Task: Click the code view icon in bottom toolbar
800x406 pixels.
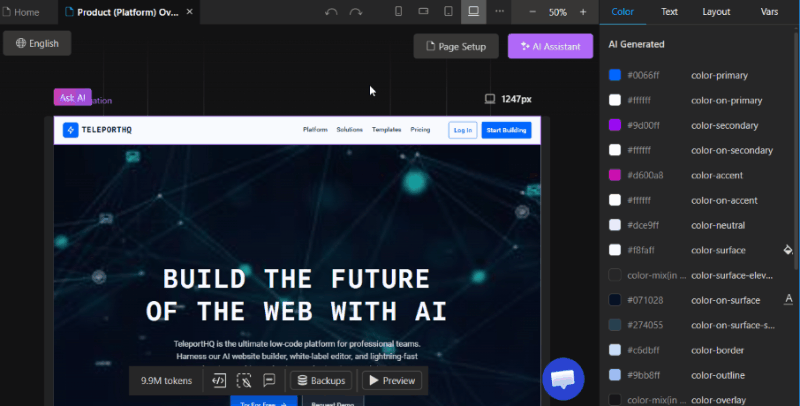Action: click(x=219, y=380)
